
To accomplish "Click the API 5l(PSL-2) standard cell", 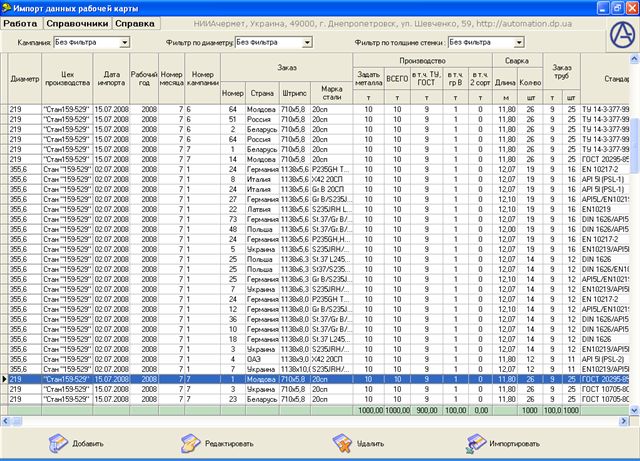I will (605, 359).
